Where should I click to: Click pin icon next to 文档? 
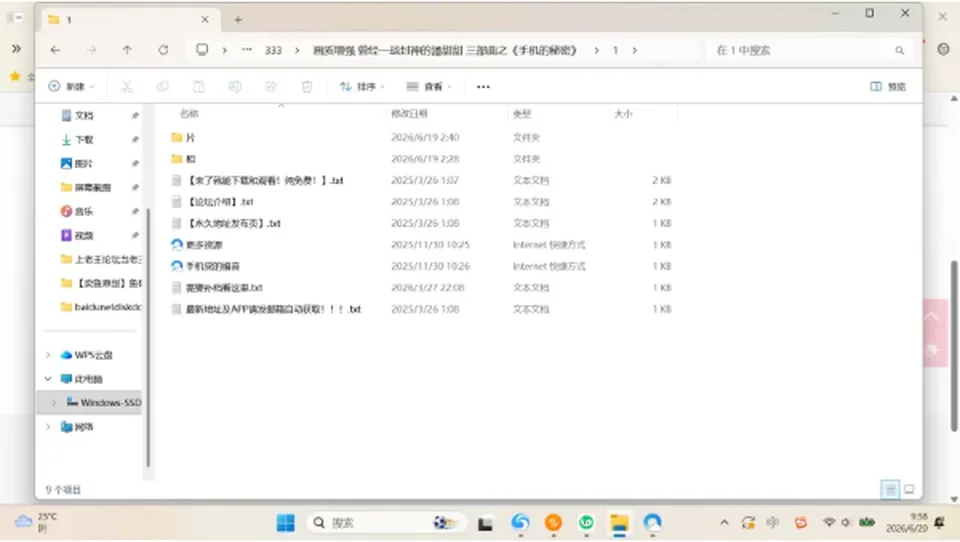point(135,115)
